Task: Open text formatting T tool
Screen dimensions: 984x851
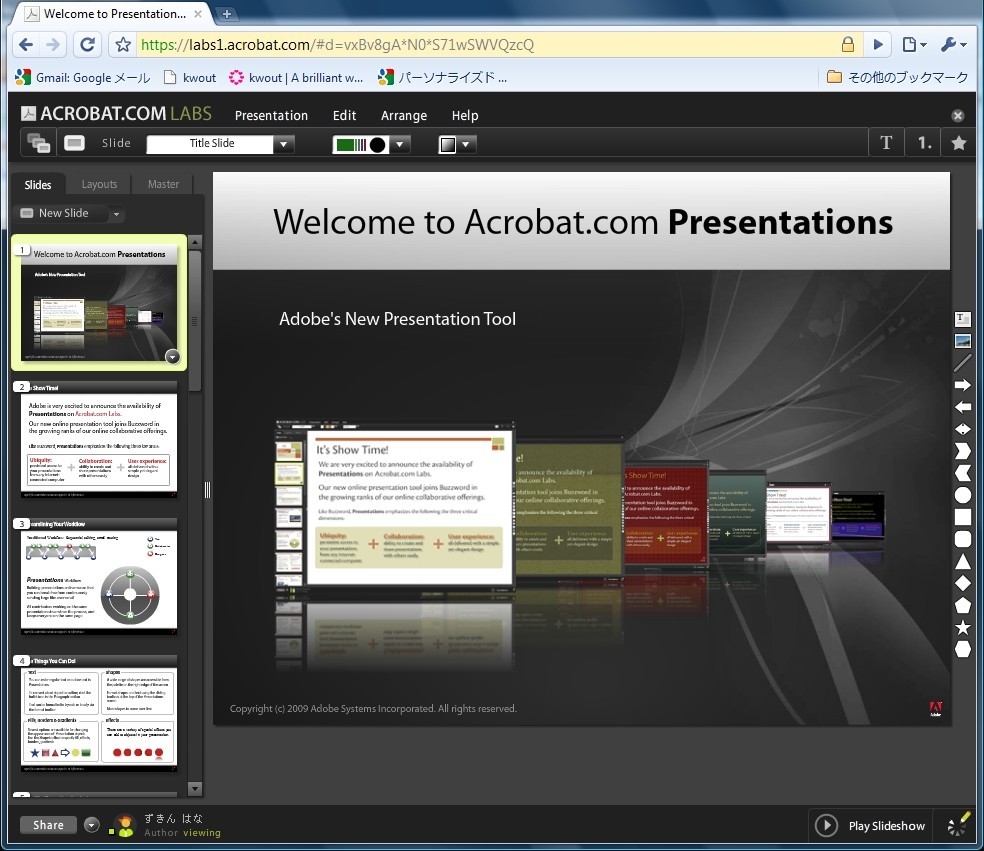Action: point(886,143)
